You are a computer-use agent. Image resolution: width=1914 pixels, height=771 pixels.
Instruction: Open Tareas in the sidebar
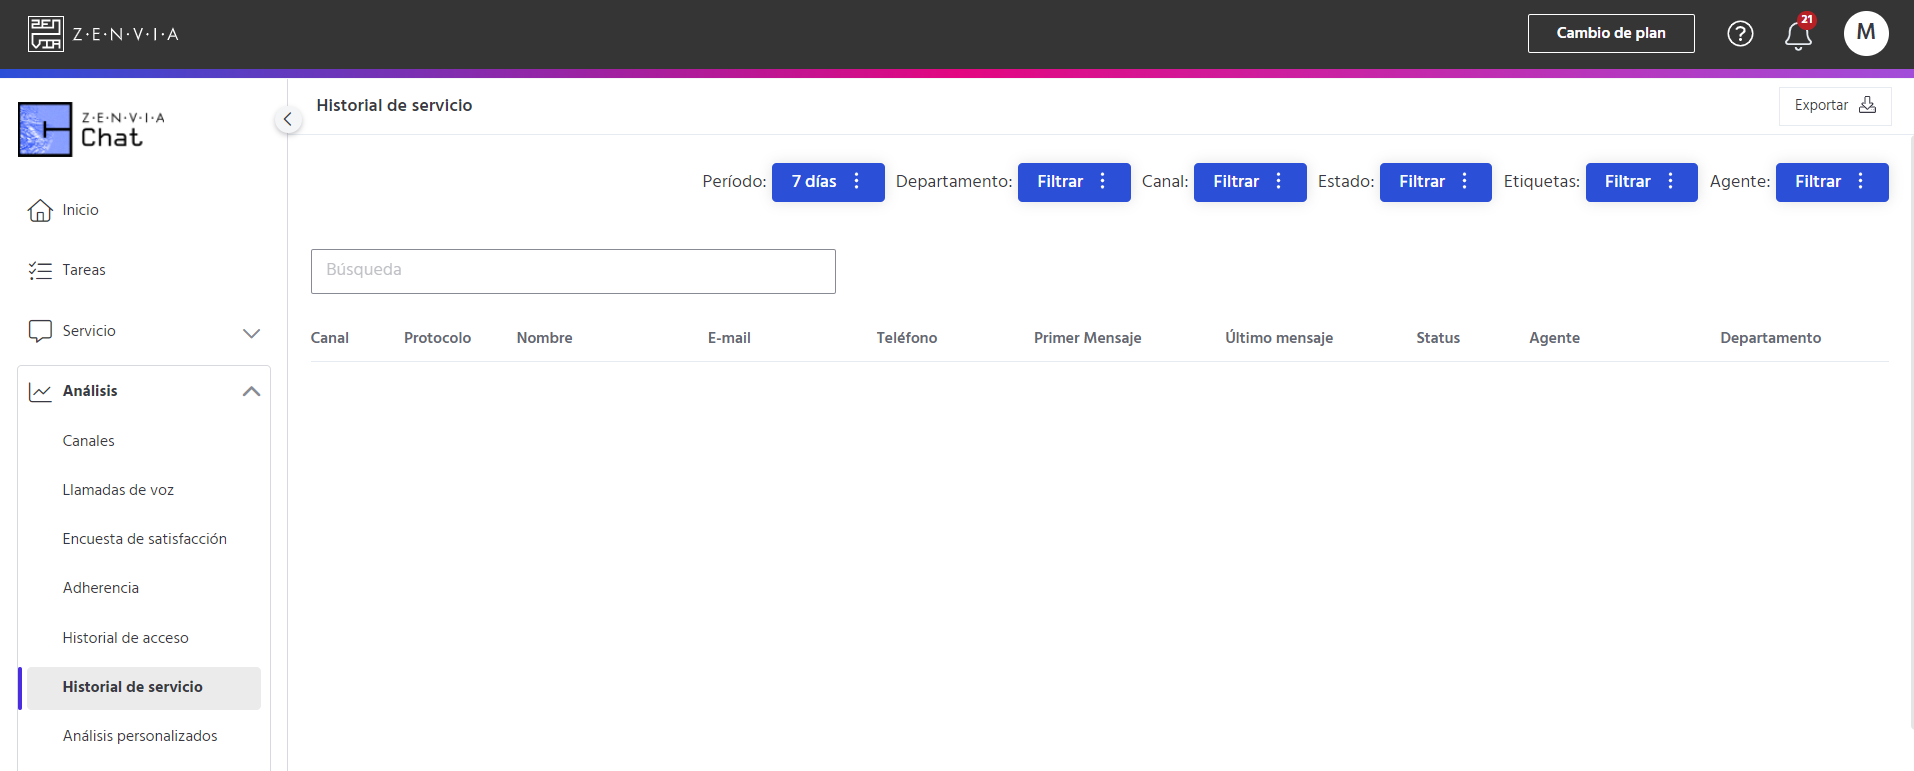[x=84, y=270]
